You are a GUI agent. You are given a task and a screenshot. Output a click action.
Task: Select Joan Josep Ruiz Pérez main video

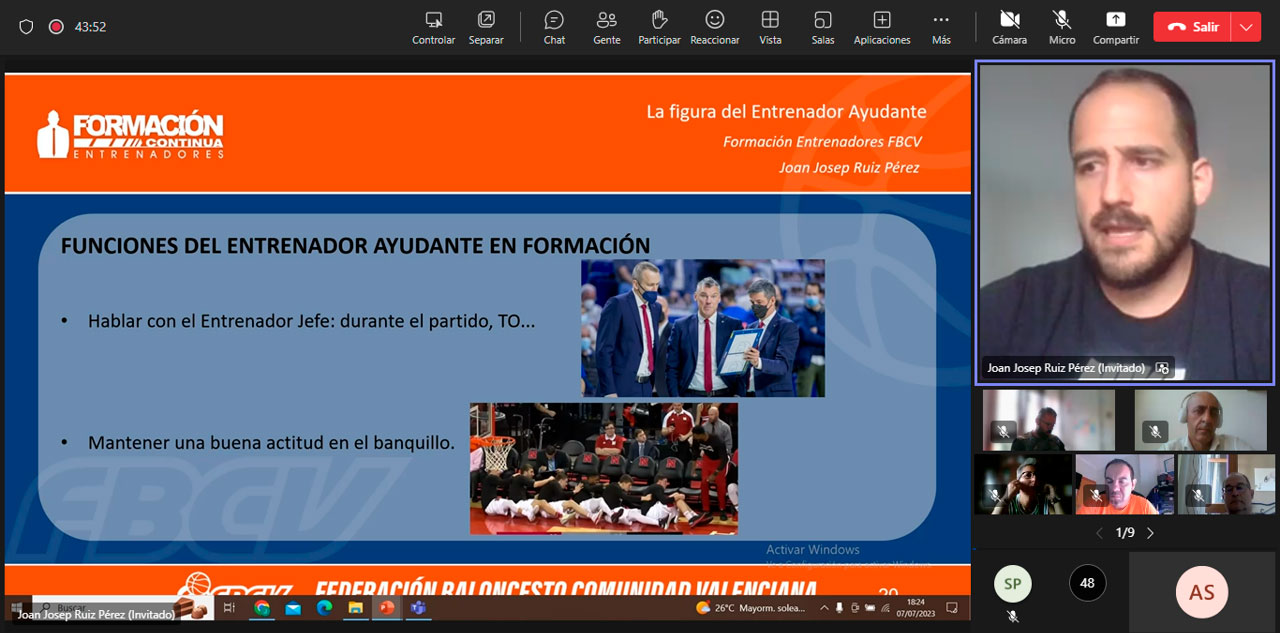[1125, 222]
